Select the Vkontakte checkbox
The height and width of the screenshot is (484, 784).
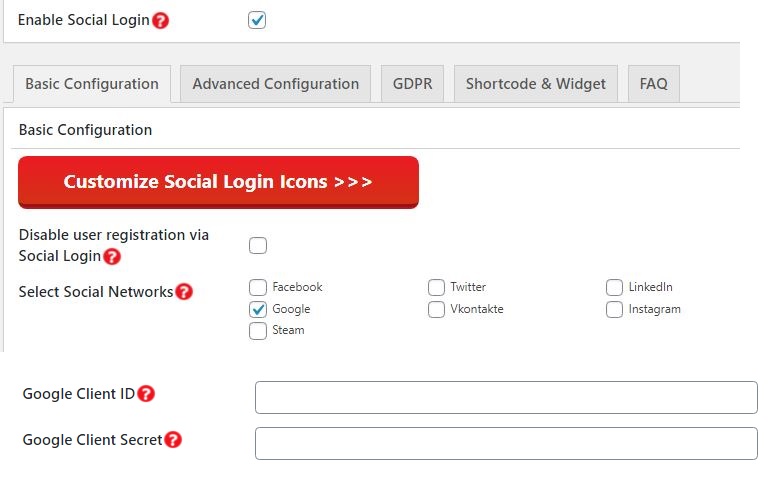[x=436, y=310]
